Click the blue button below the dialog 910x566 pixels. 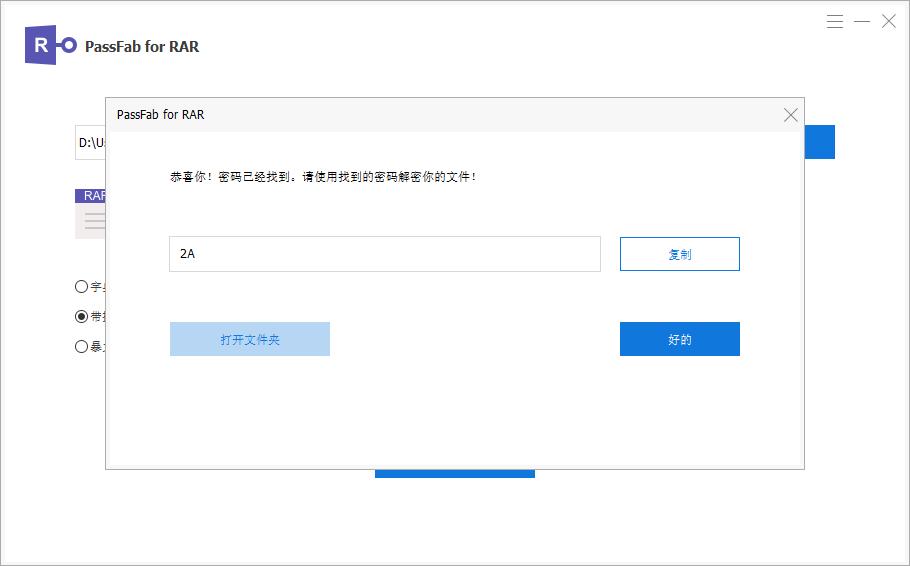454,473
